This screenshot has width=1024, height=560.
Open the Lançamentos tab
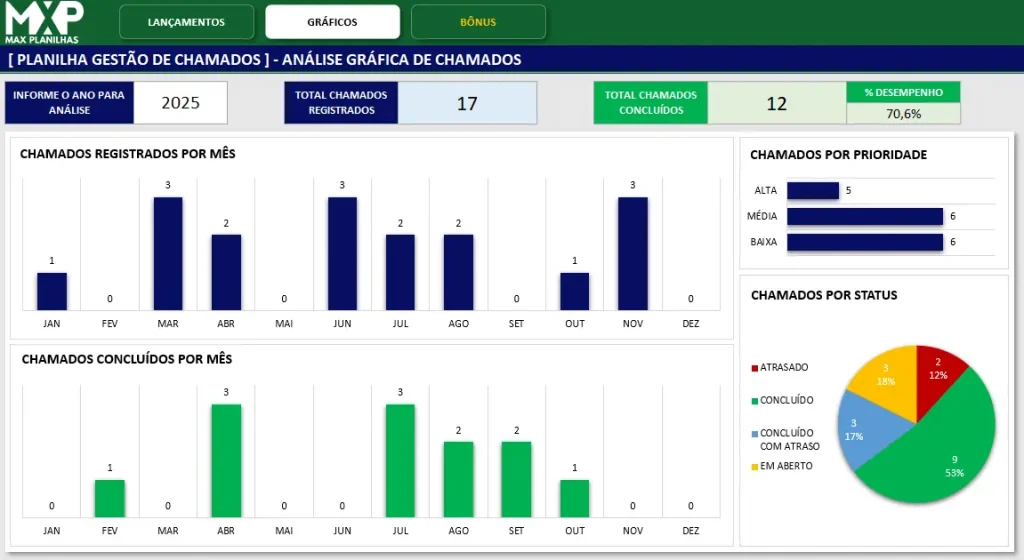186,22
